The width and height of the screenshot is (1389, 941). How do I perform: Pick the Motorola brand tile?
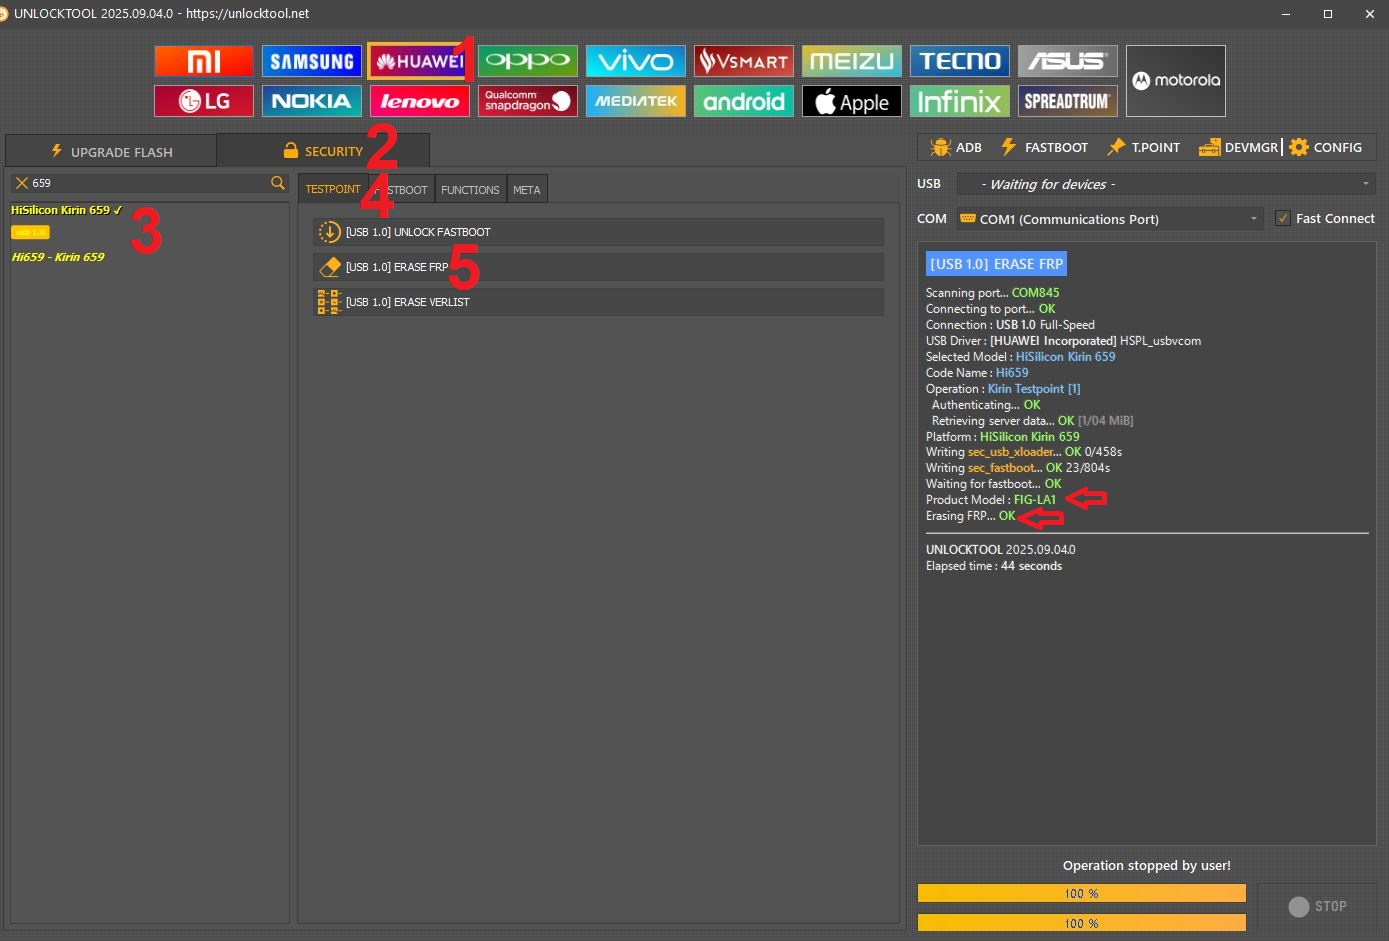1175,81
